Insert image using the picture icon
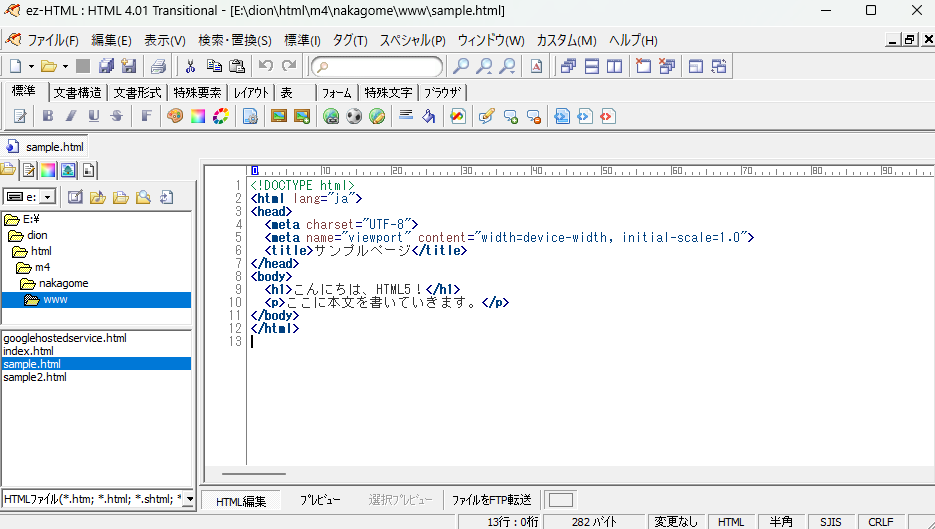The height and width of the screenshot is (529, 935). [278, 116]
